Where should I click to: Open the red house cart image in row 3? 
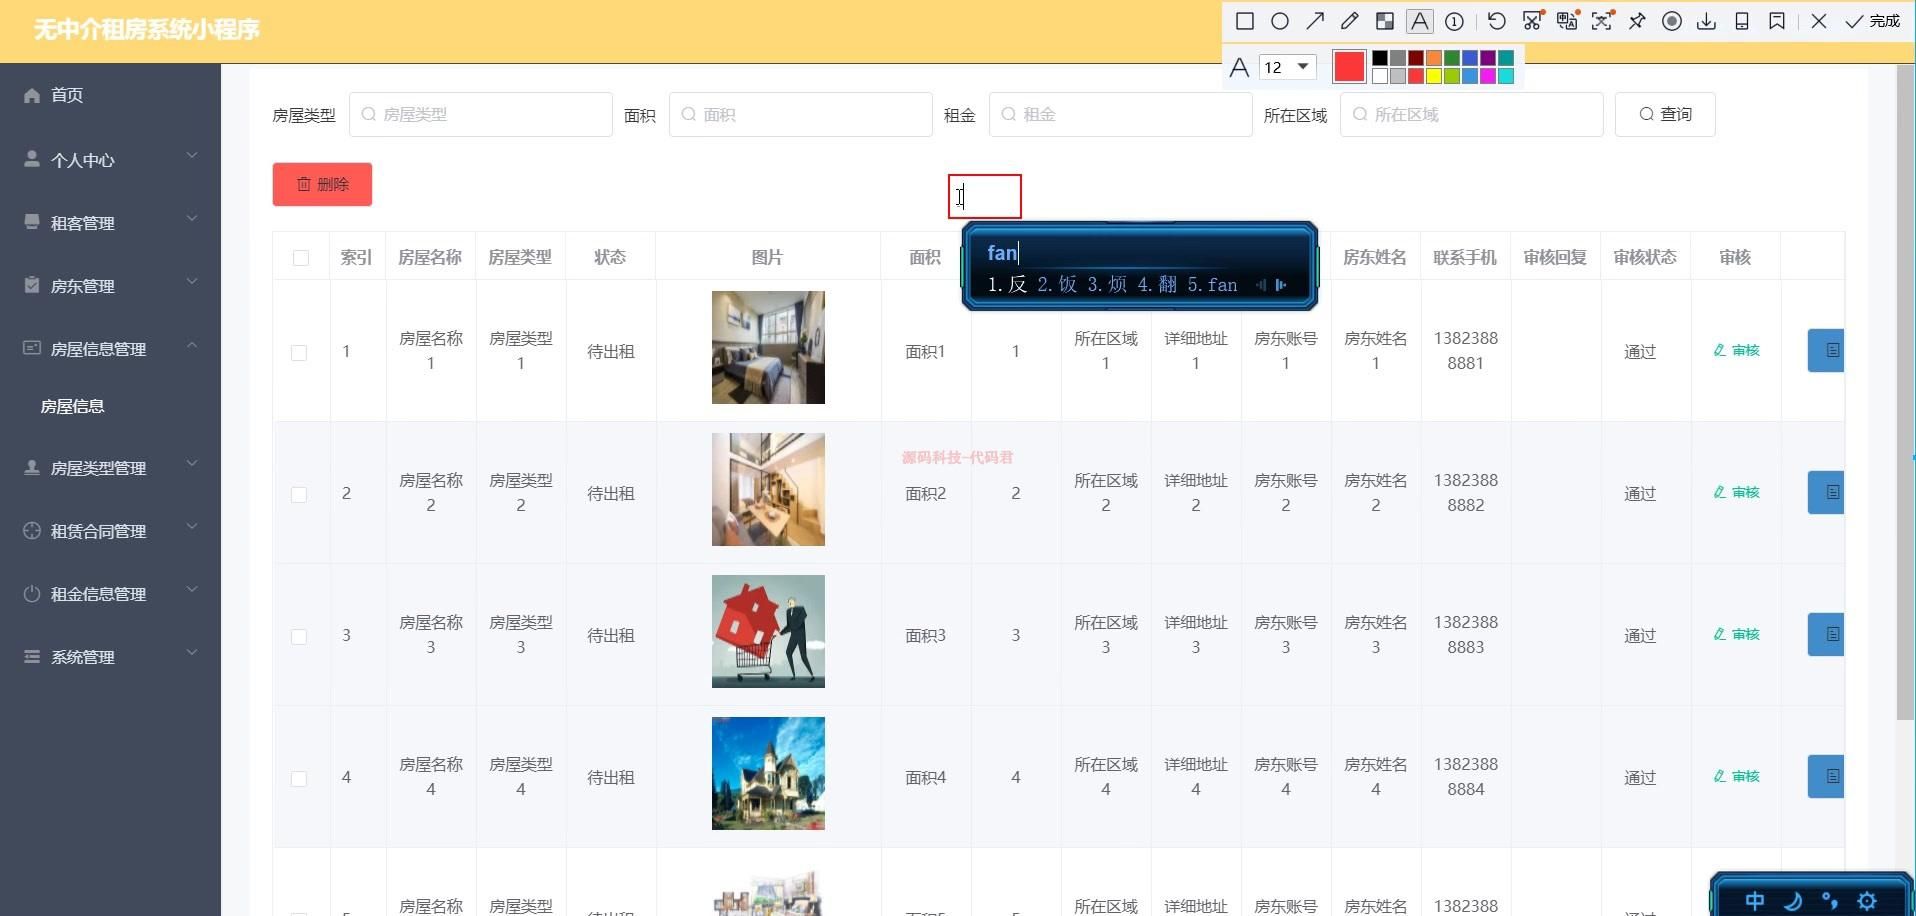click(768, 631)
